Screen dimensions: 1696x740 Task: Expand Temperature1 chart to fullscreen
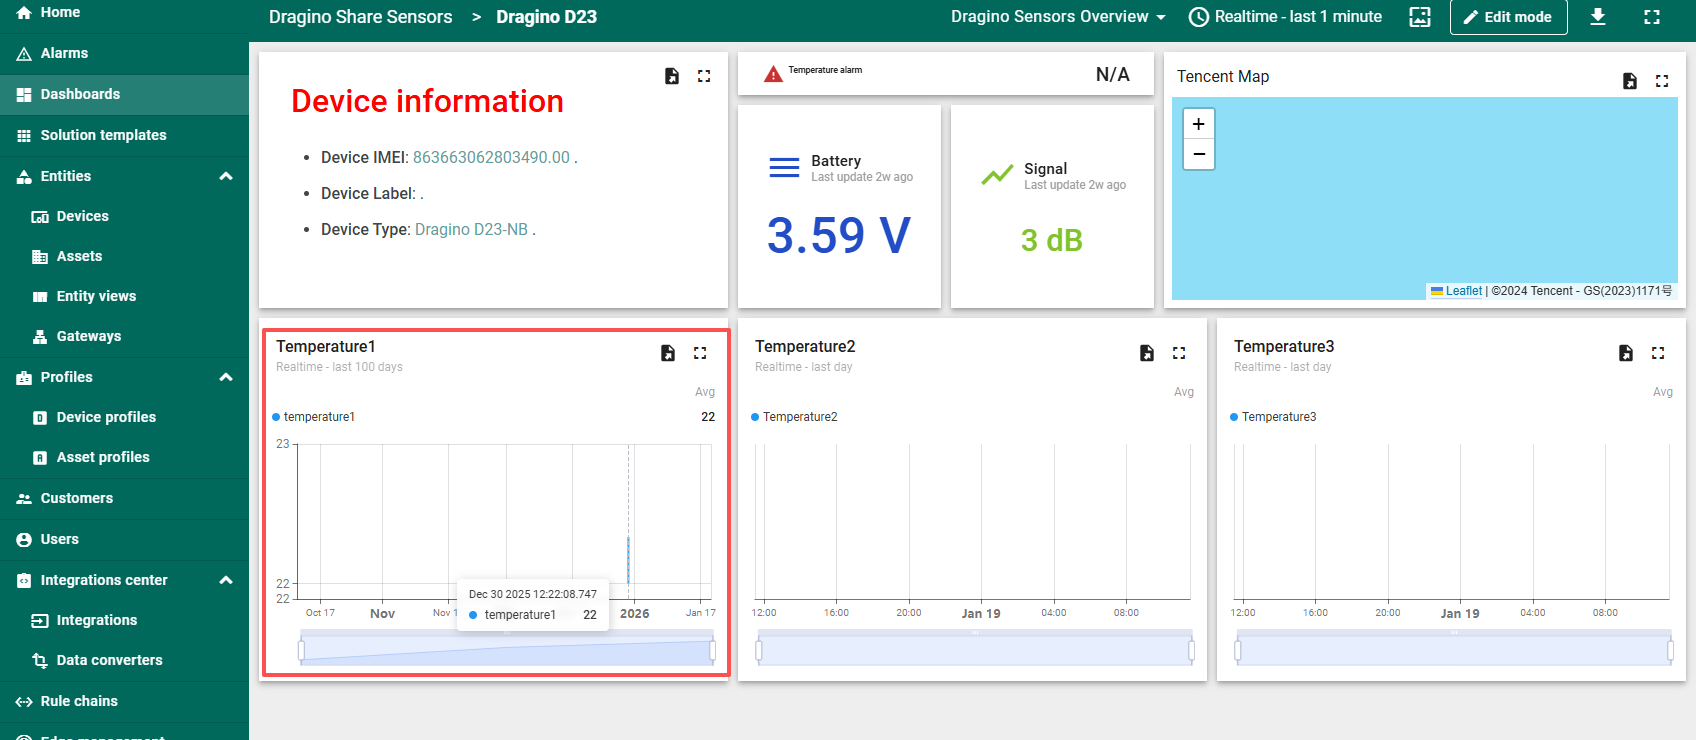click(700, 353)
